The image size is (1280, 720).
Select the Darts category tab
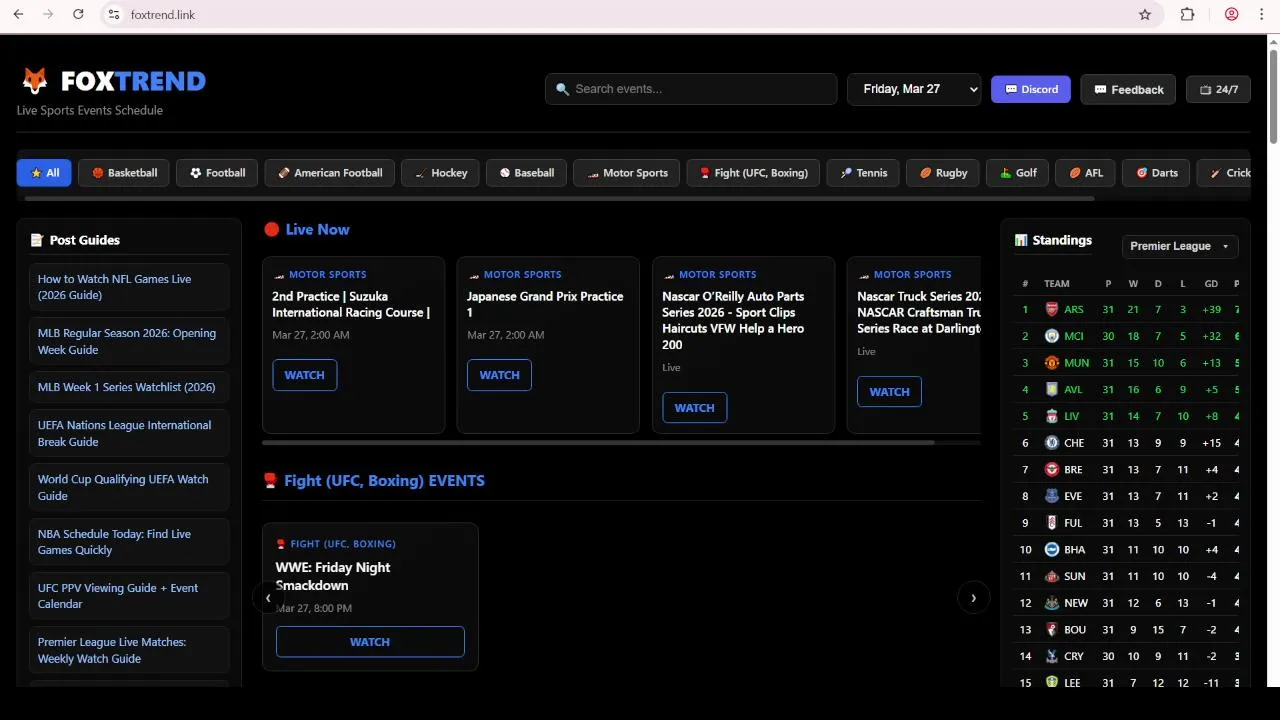[1156, 173]
